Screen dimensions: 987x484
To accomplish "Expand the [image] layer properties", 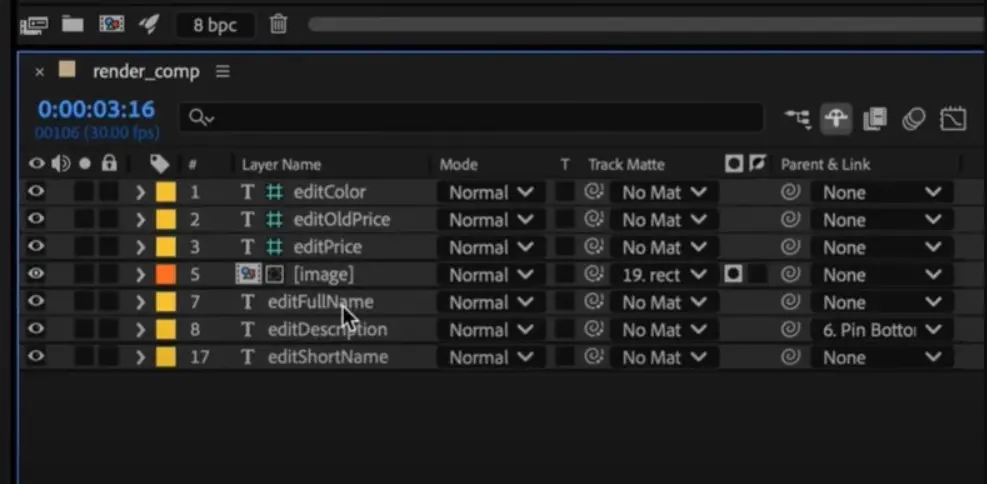I will click(x=141, y=275).
